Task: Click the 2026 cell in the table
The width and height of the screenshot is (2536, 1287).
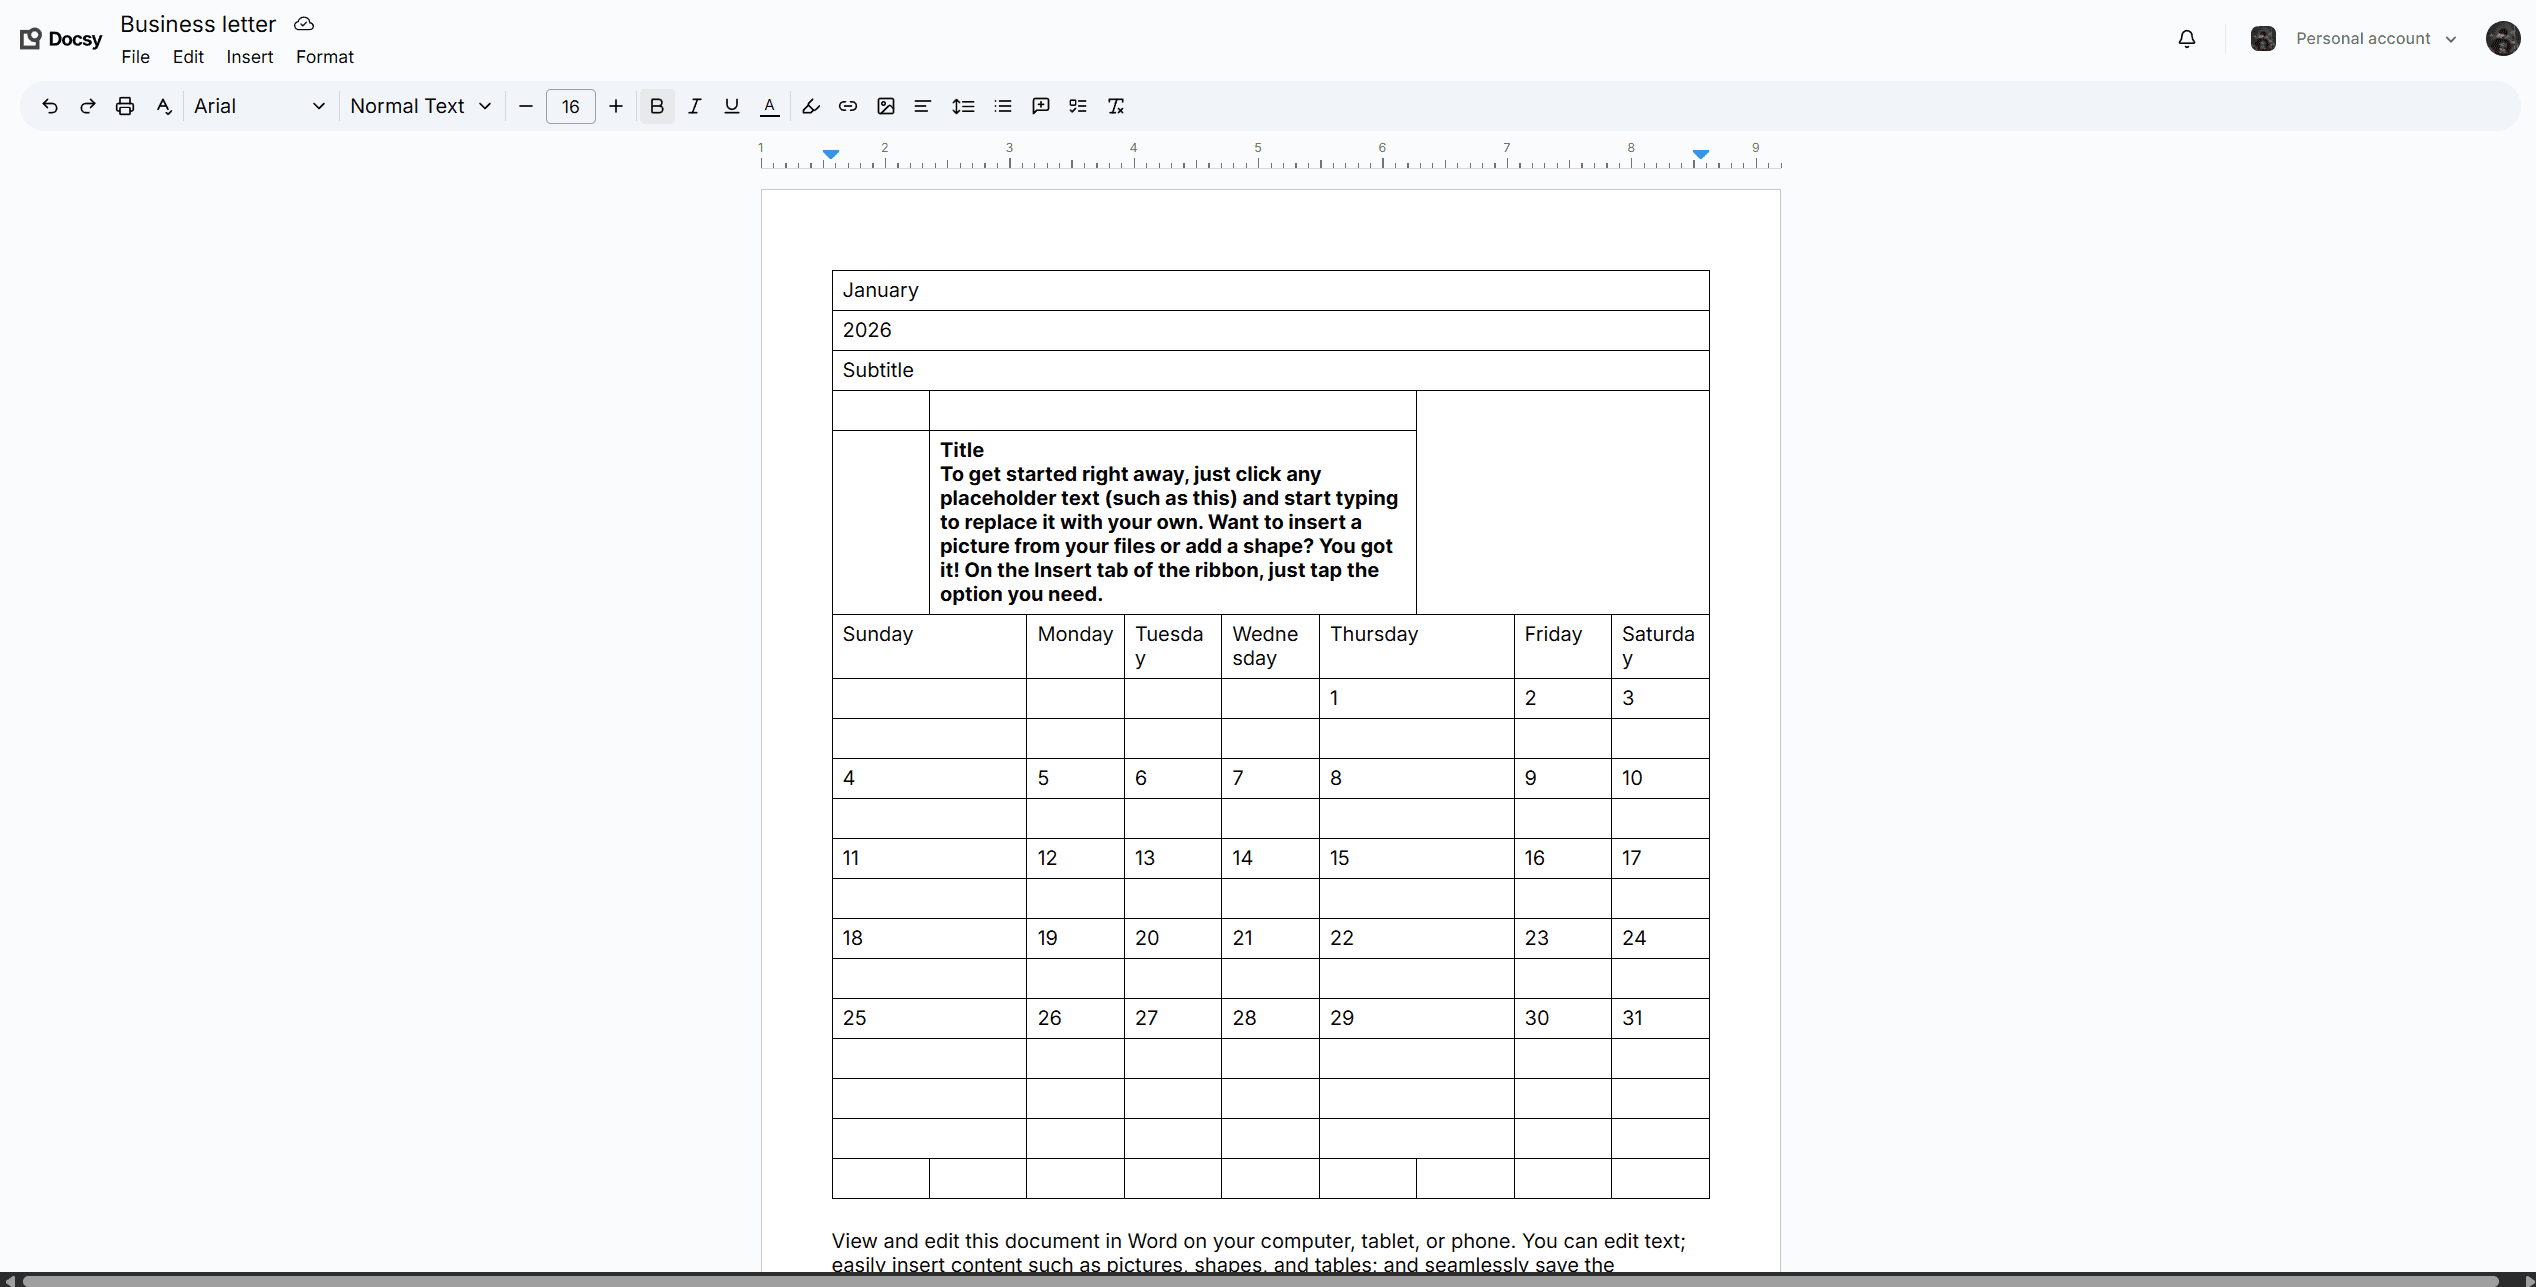Action: (1270, 330)
